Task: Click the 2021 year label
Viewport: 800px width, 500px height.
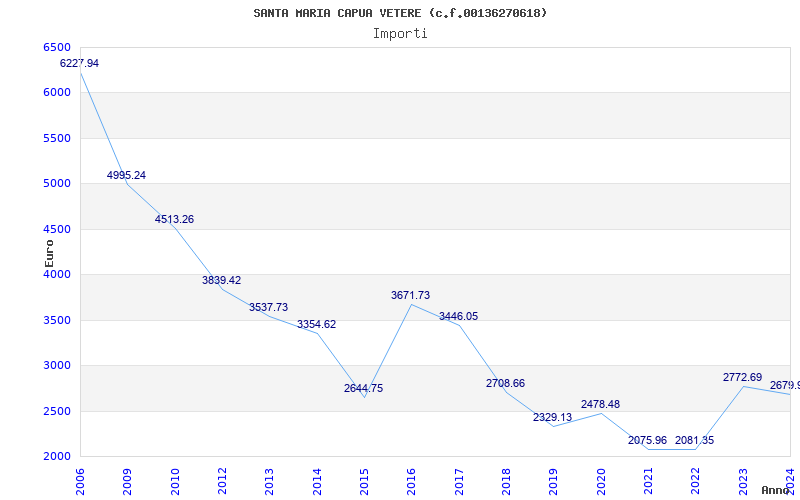Action: tap(648, 482)
